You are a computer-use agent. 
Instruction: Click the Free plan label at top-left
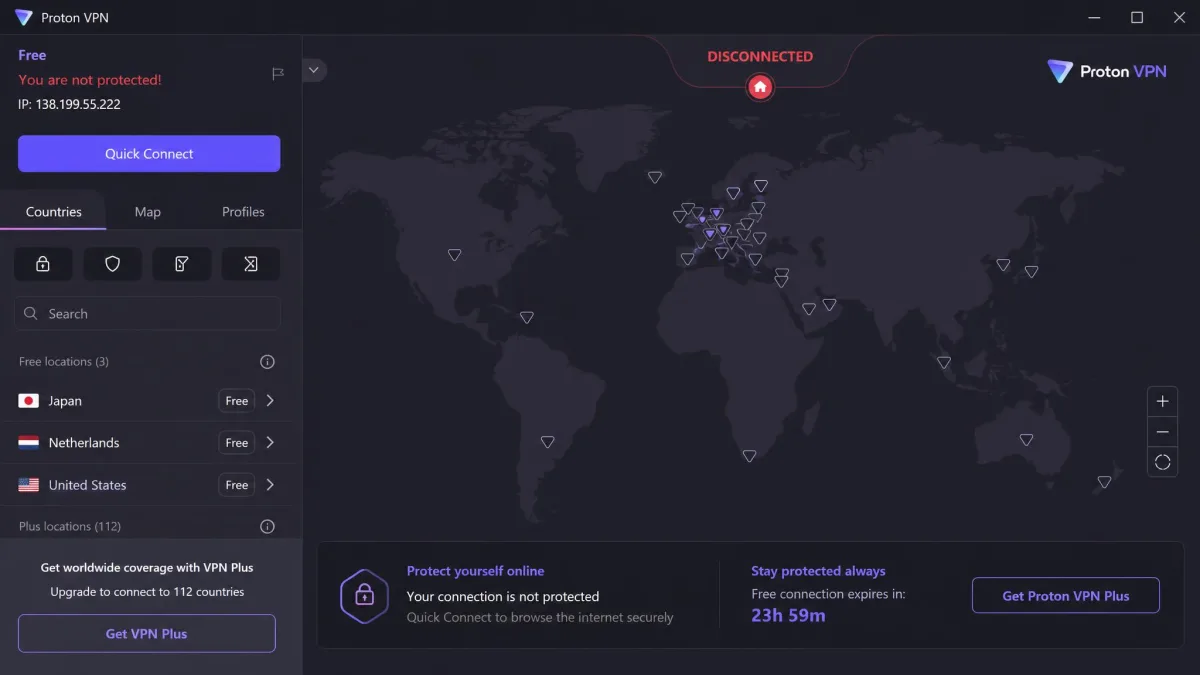[x=32, y=55]
